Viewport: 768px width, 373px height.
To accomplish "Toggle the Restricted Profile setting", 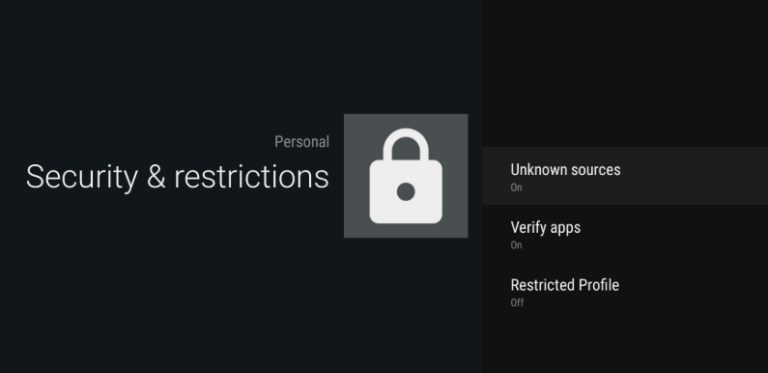I will pyautogui.click(x=625, y=291).
